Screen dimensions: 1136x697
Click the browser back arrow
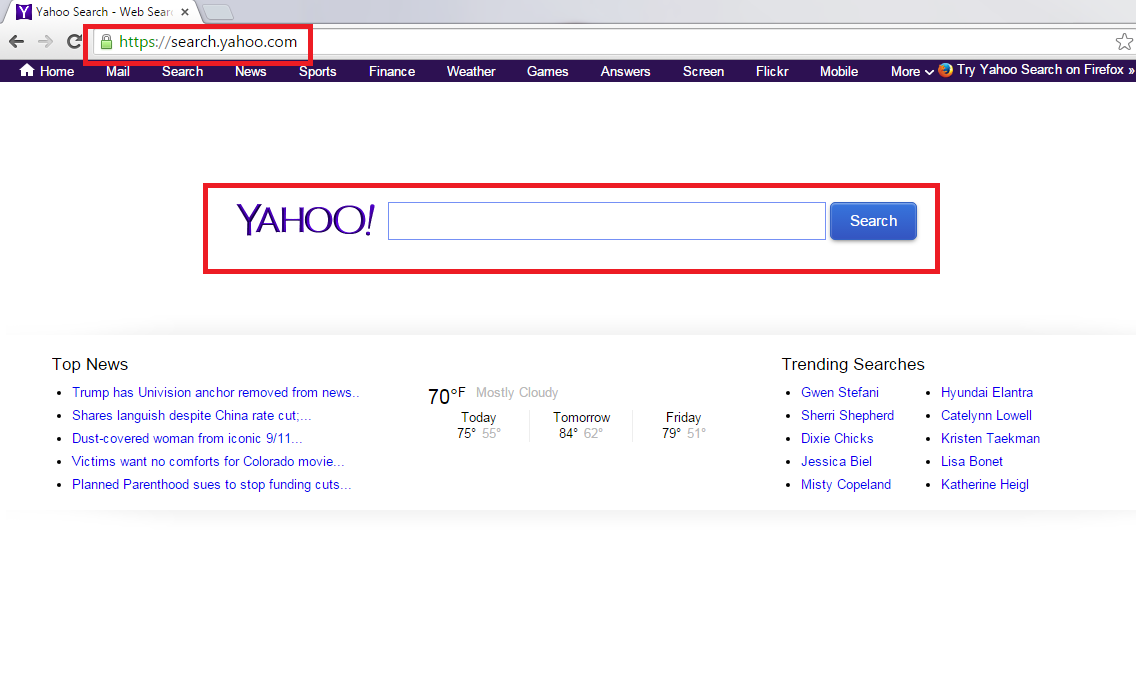(x=16, y=42)
